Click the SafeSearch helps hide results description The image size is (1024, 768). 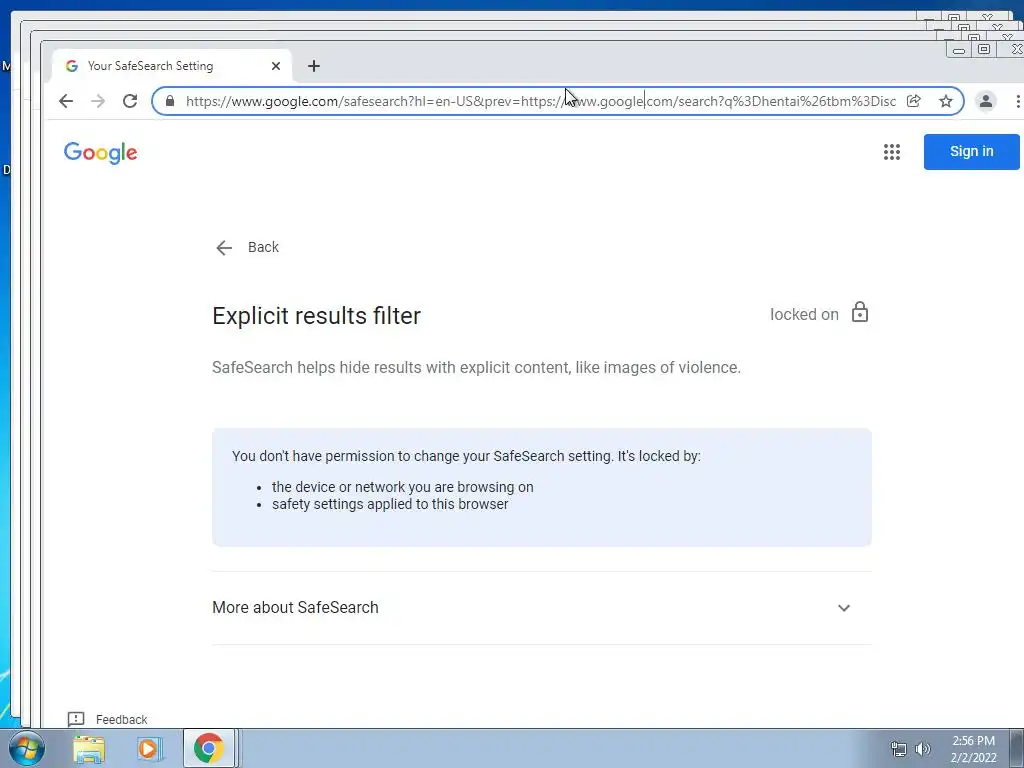tap(476, 368)
